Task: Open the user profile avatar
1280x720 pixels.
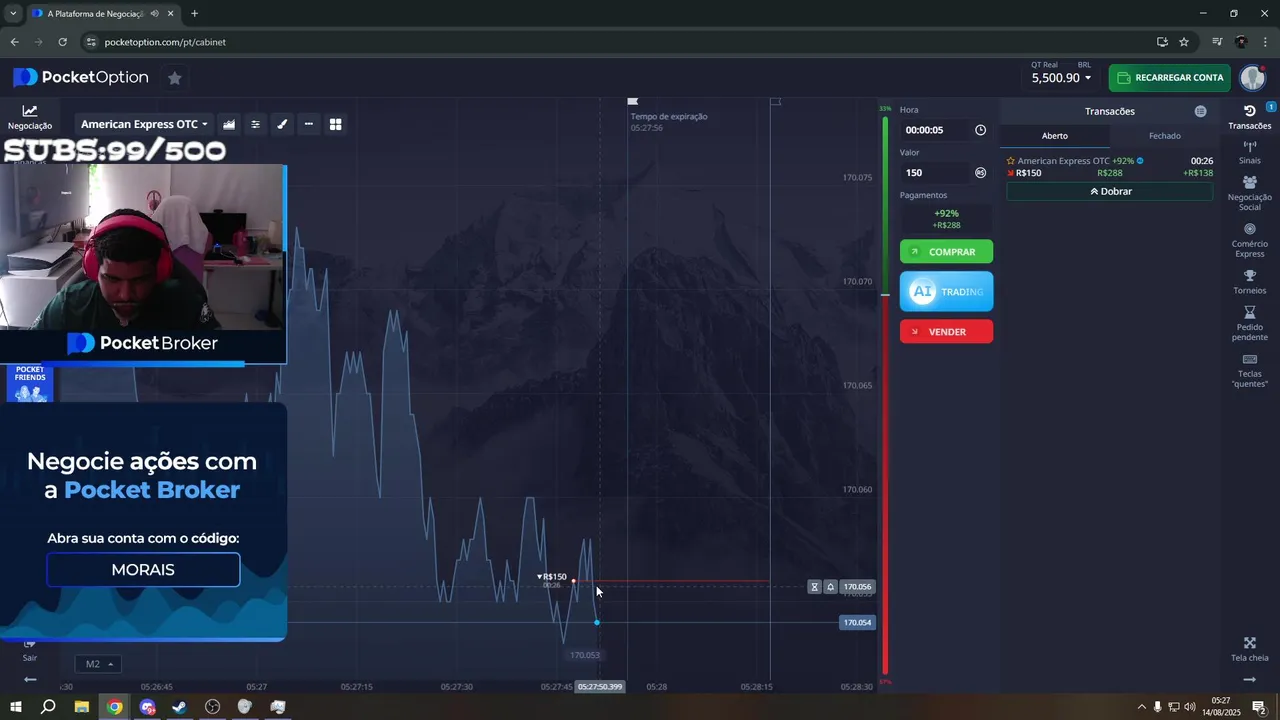Action: [x=1253, y=78]
